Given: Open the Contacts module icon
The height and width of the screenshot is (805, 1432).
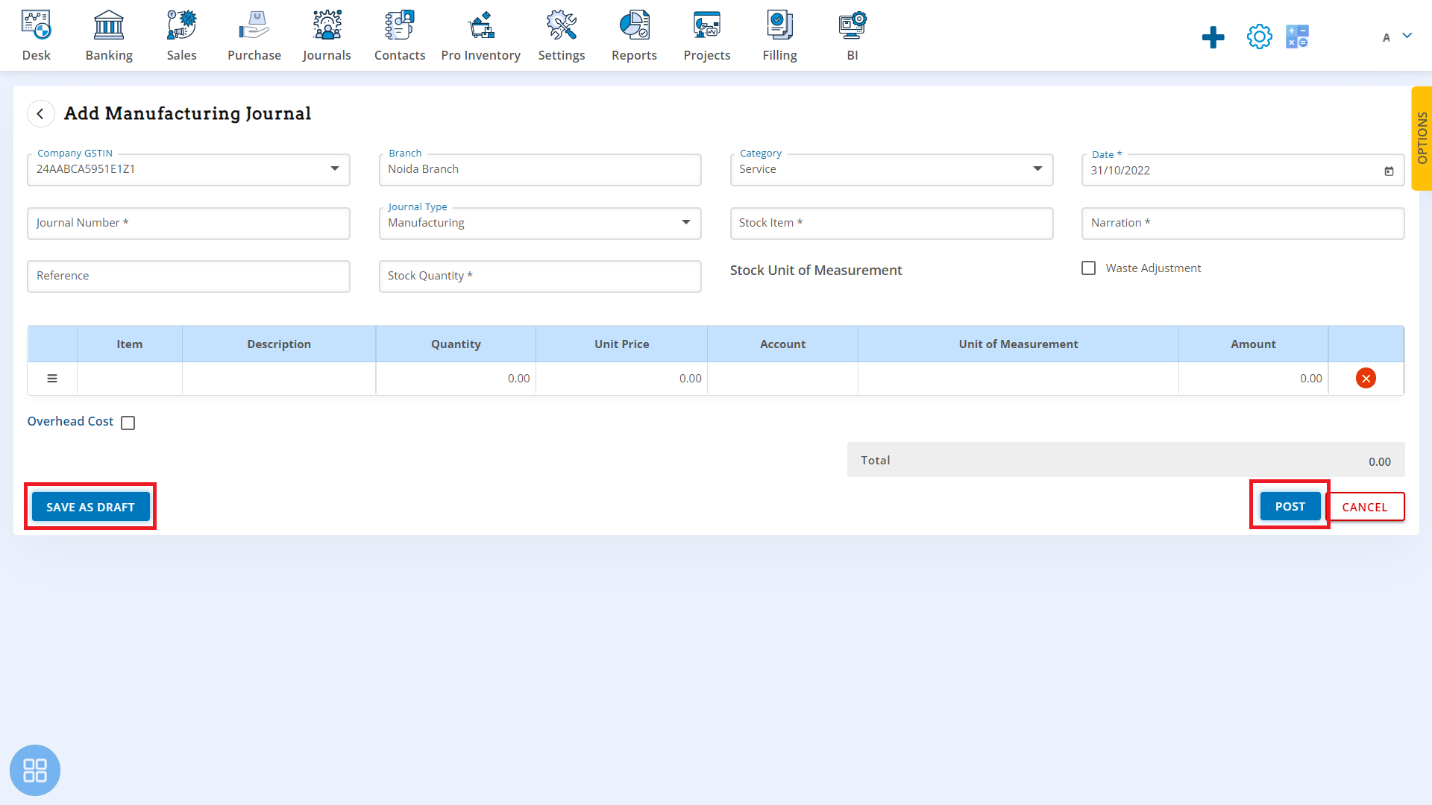Looking at the screenshot, I should (400, 25).
